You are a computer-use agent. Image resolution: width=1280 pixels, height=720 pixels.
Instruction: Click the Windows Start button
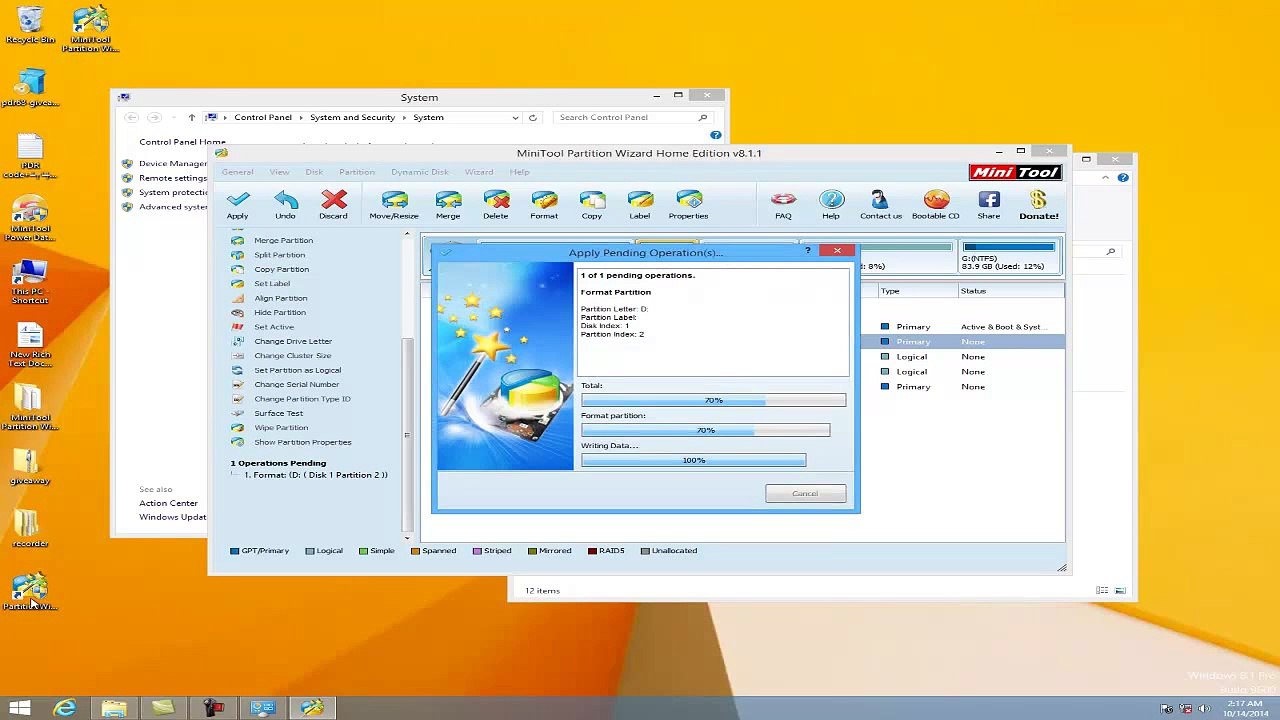[20, 708]
